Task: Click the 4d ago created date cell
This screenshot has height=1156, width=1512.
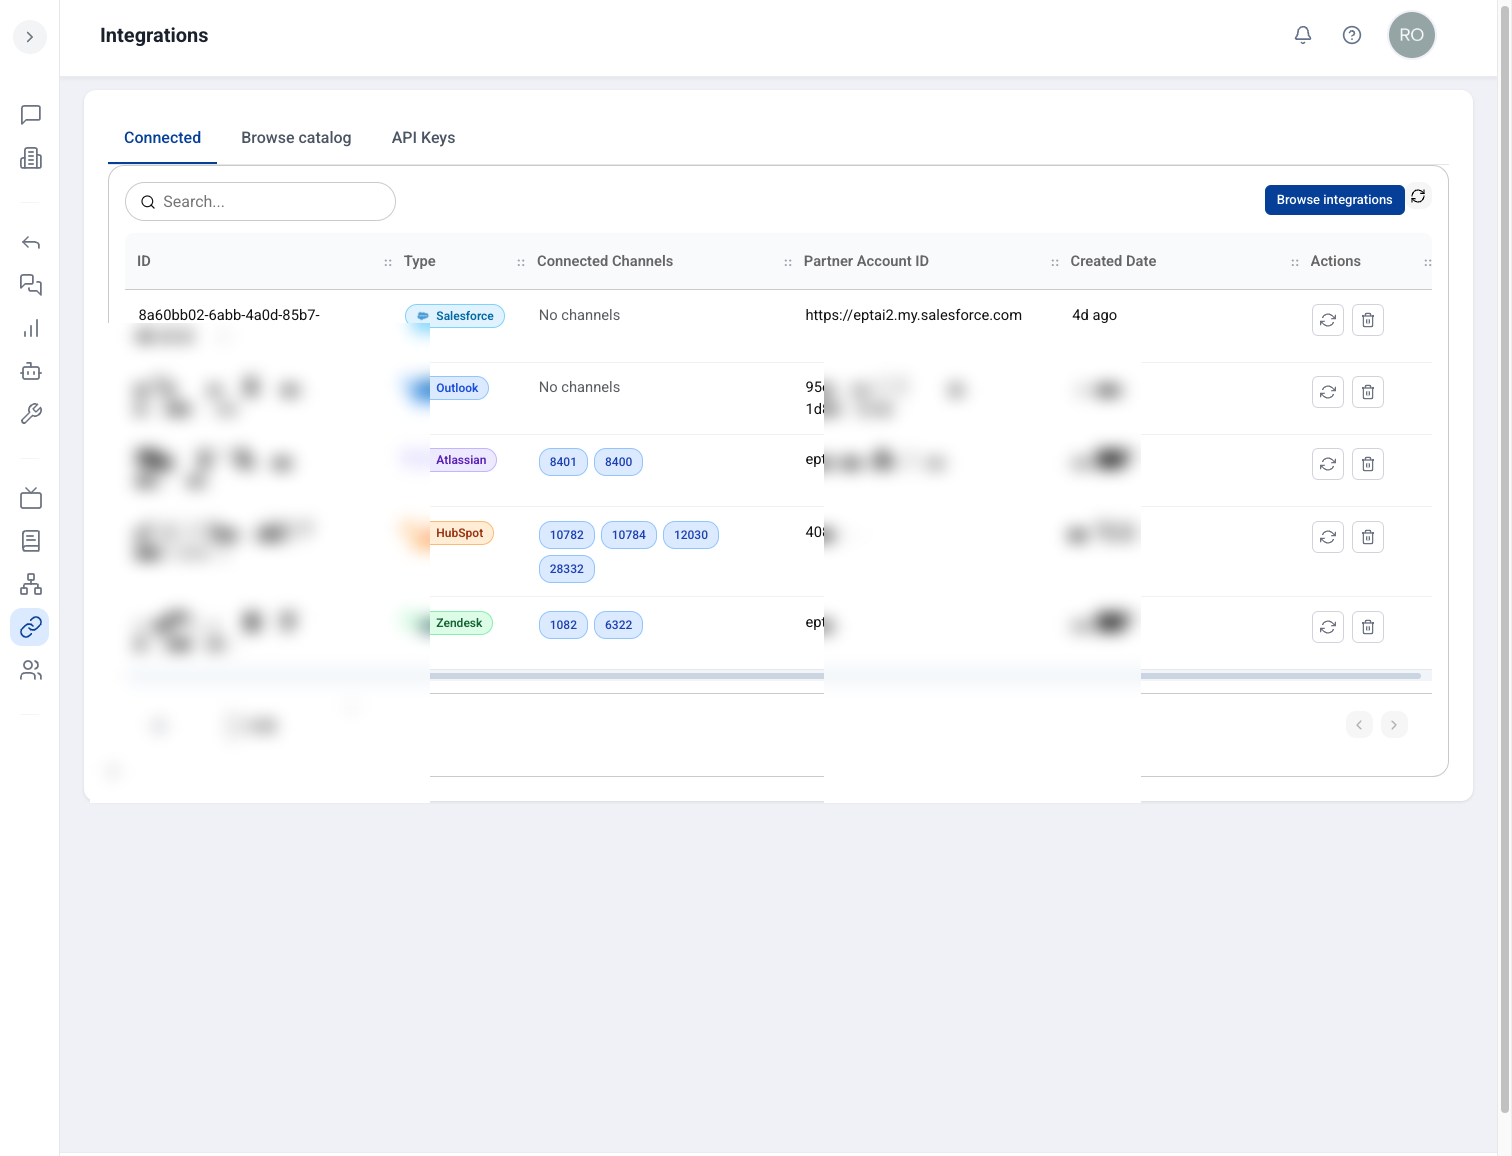Action: [1094, 315]
